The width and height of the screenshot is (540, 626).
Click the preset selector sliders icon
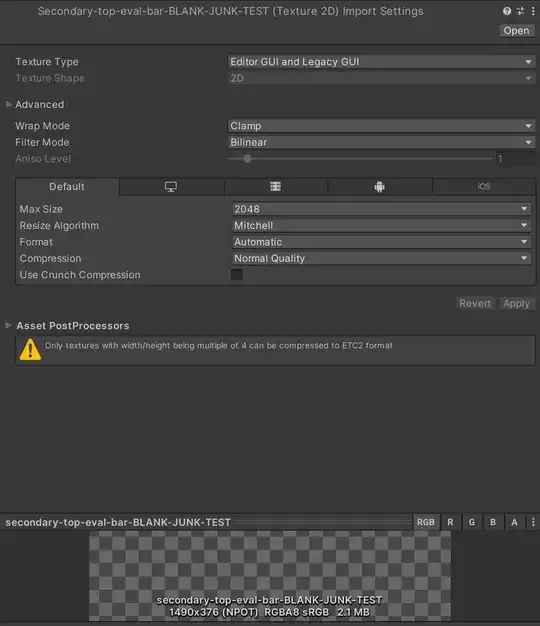tap(520, 11)
